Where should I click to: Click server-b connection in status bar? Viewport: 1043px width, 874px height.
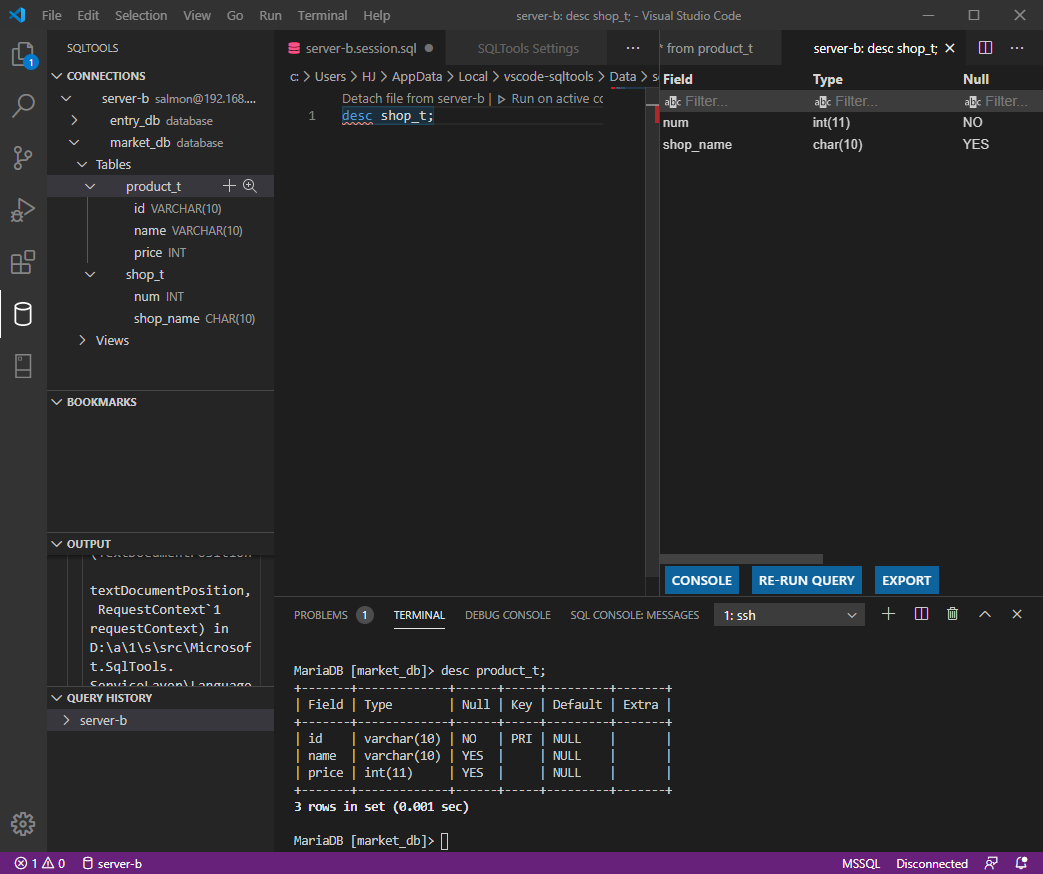[x=112, y=863]
